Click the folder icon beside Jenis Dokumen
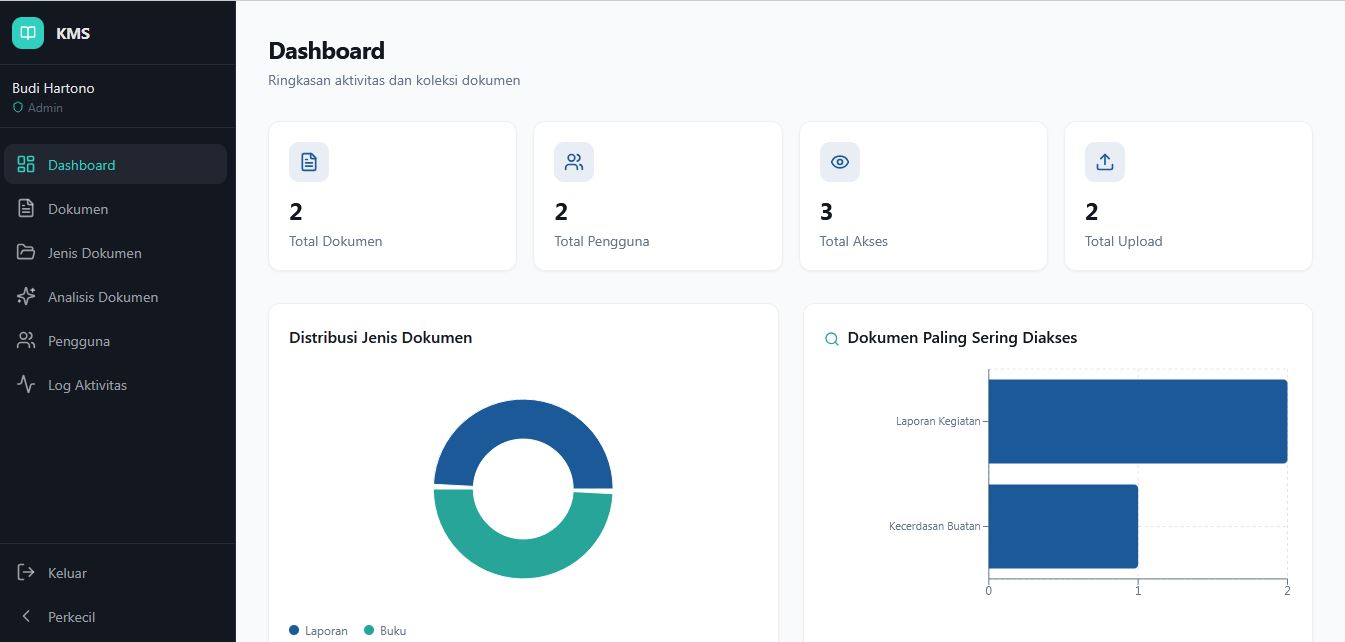Image resolution: width=1345 pixels, height=642 pixels. pos(27,253)
